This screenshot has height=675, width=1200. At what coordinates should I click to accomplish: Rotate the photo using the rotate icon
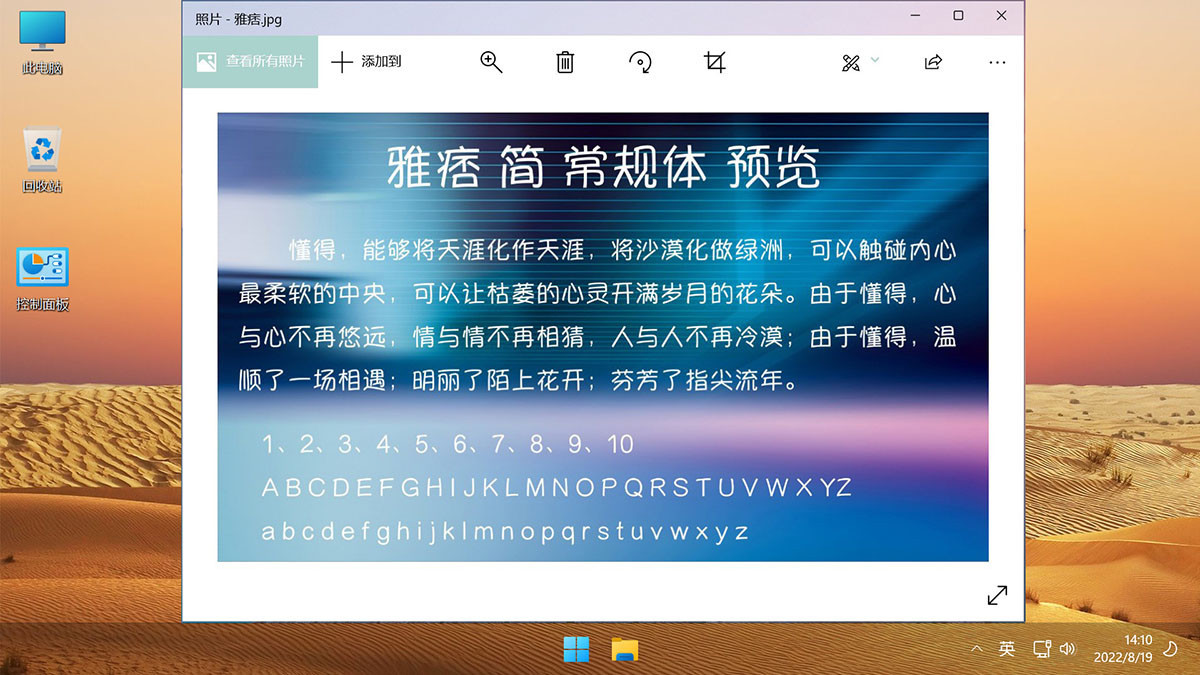[x=640, y=62]
